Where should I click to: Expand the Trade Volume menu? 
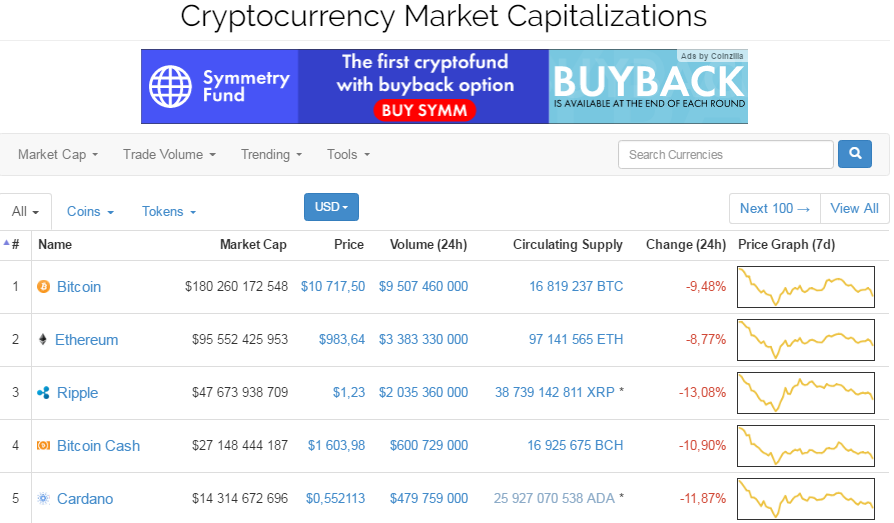click(169, 155)
